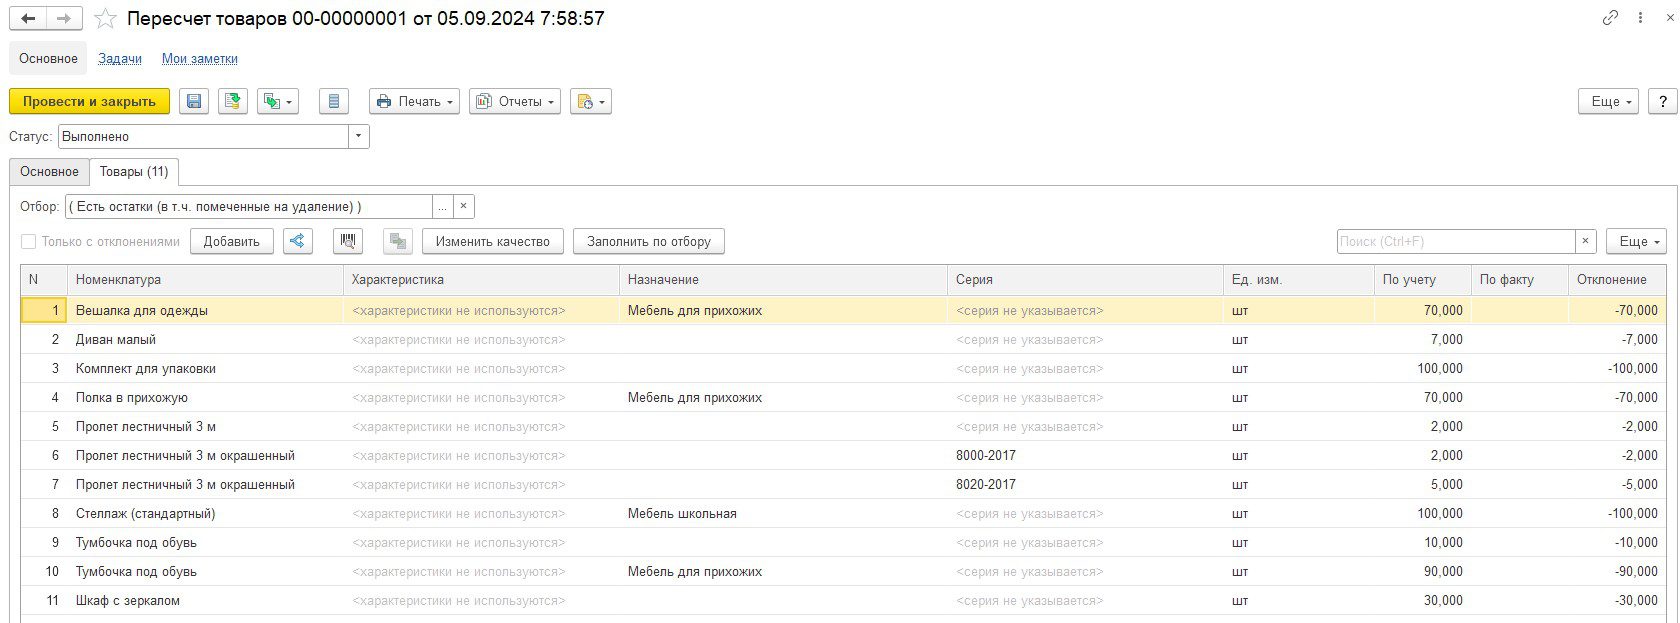Click the post document icon
Screen dimensions: 1680x623
click(x=233, y=101)
